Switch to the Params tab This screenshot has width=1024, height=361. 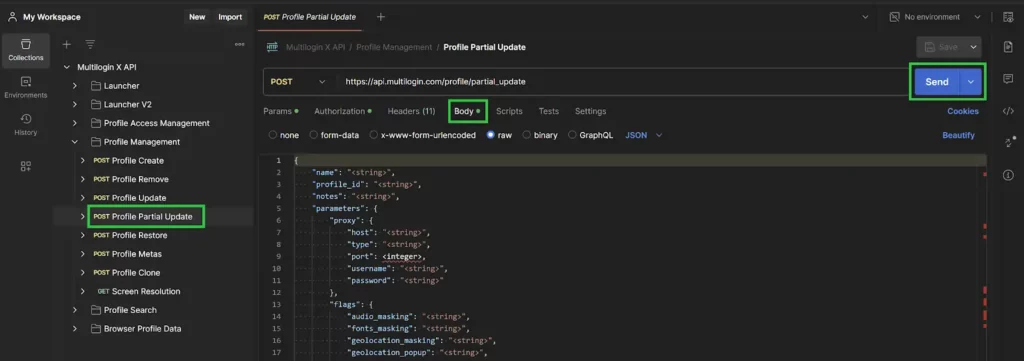pos(280,111)
